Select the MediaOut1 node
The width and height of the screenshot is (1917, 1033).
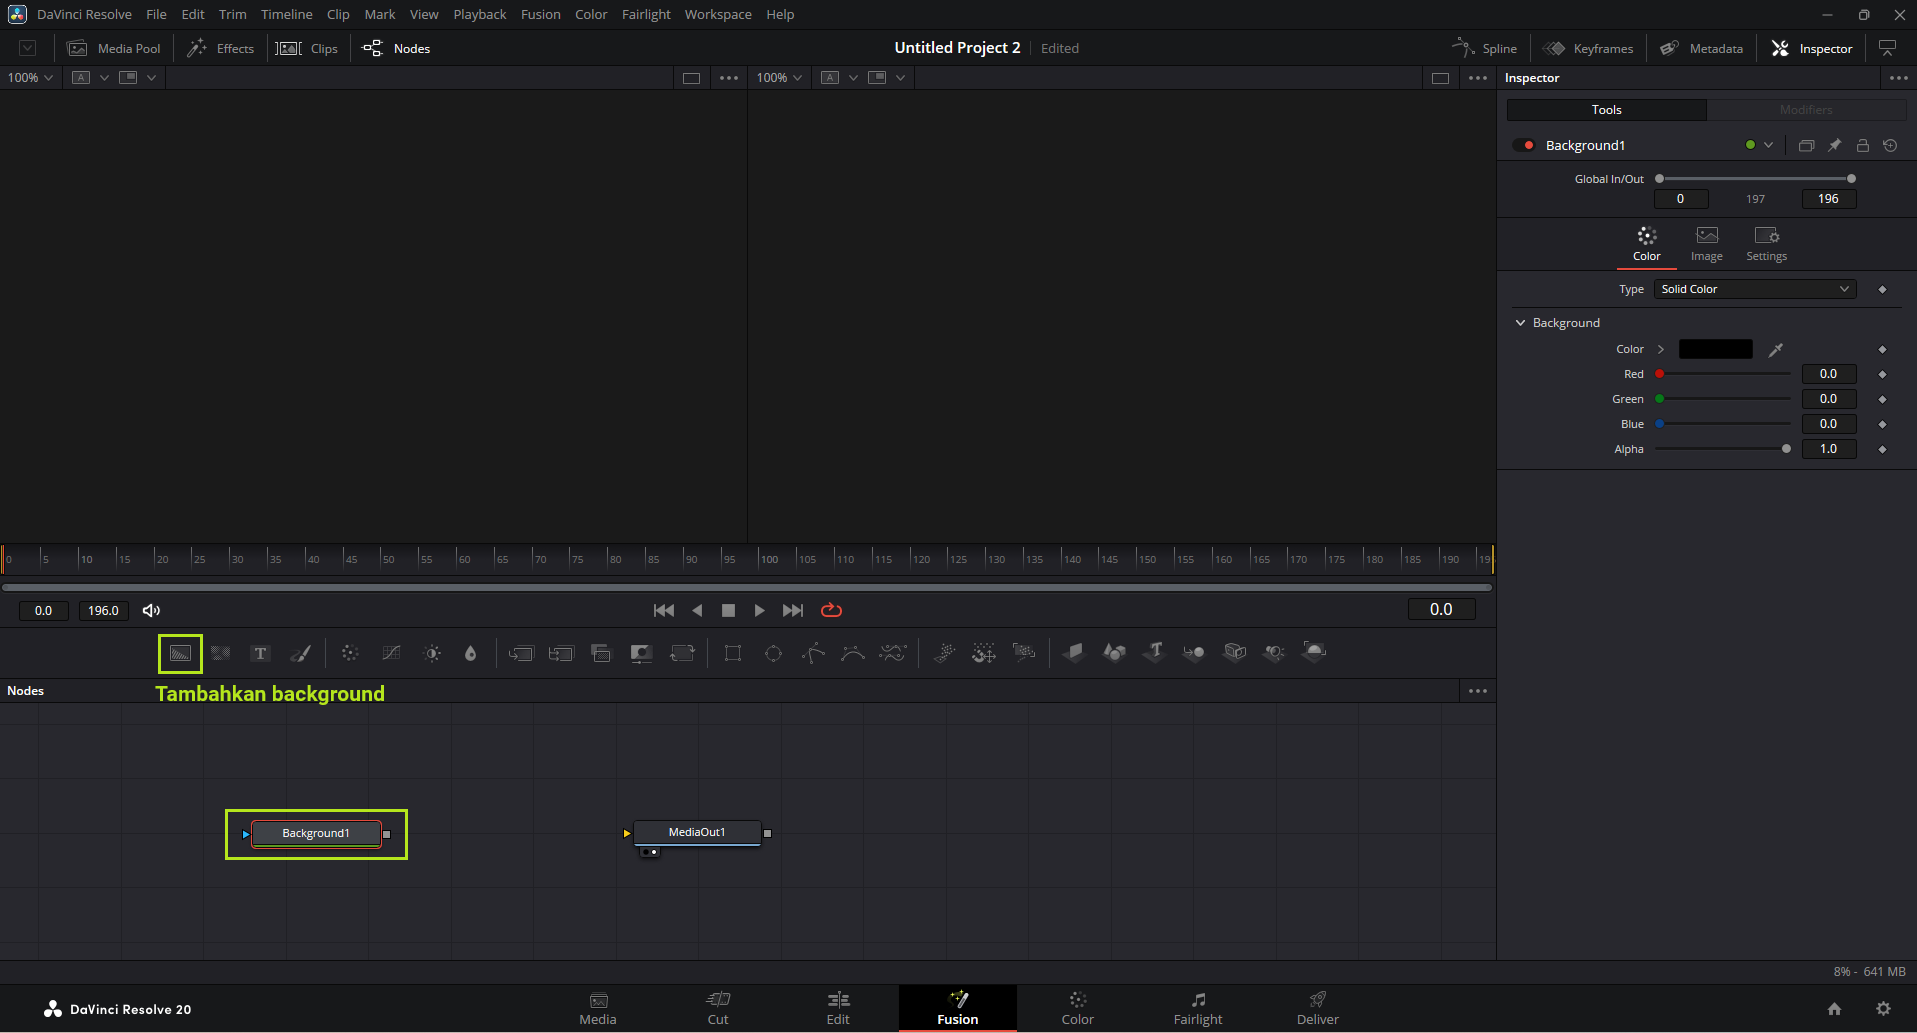tap(697, 833)
